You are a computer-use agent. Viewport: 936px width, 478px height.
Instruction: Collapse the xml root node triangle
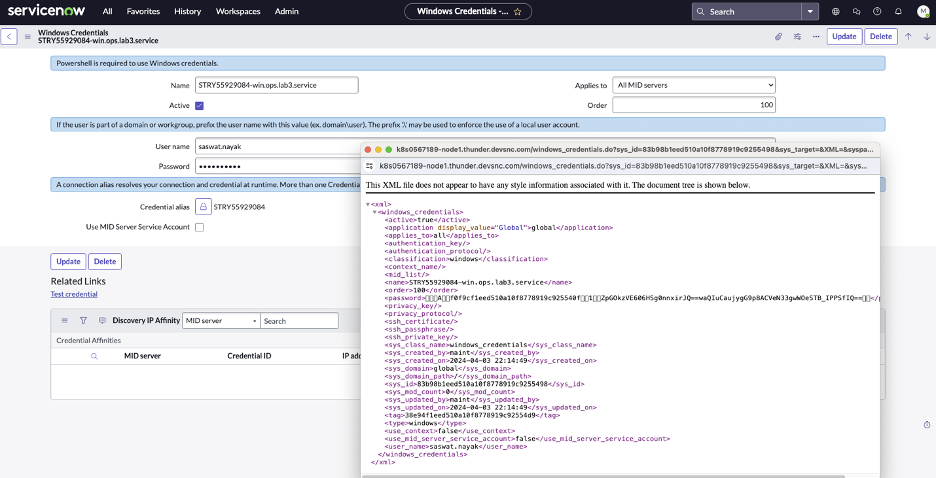(368, 204)
